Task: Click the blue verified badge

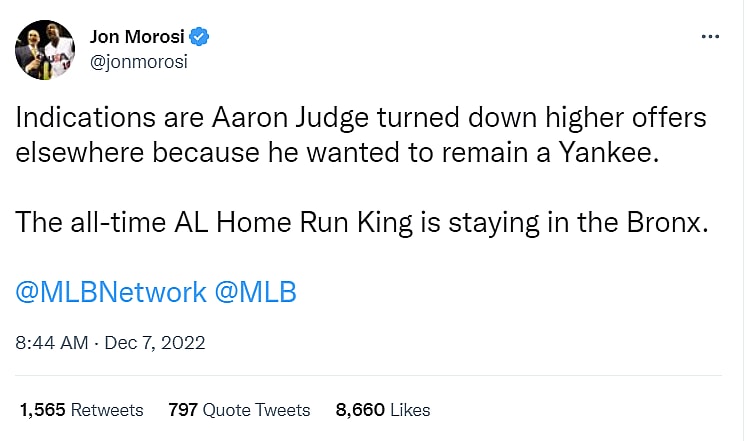Action: 199,38
